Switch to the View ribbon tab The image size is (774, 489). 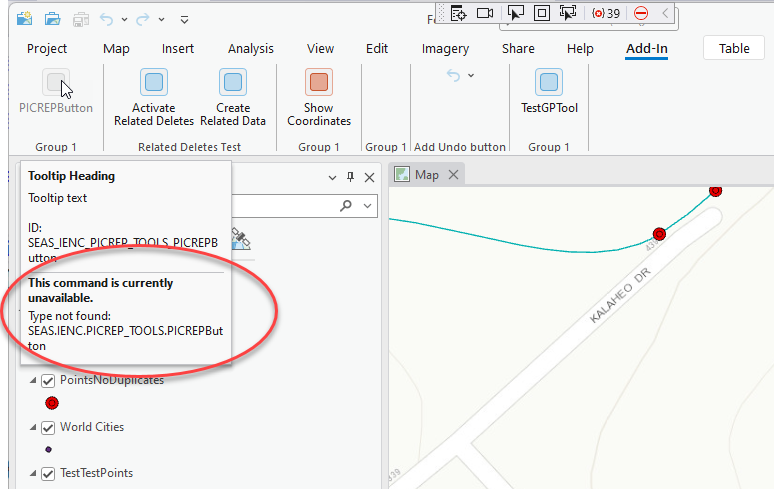[320, 48]
